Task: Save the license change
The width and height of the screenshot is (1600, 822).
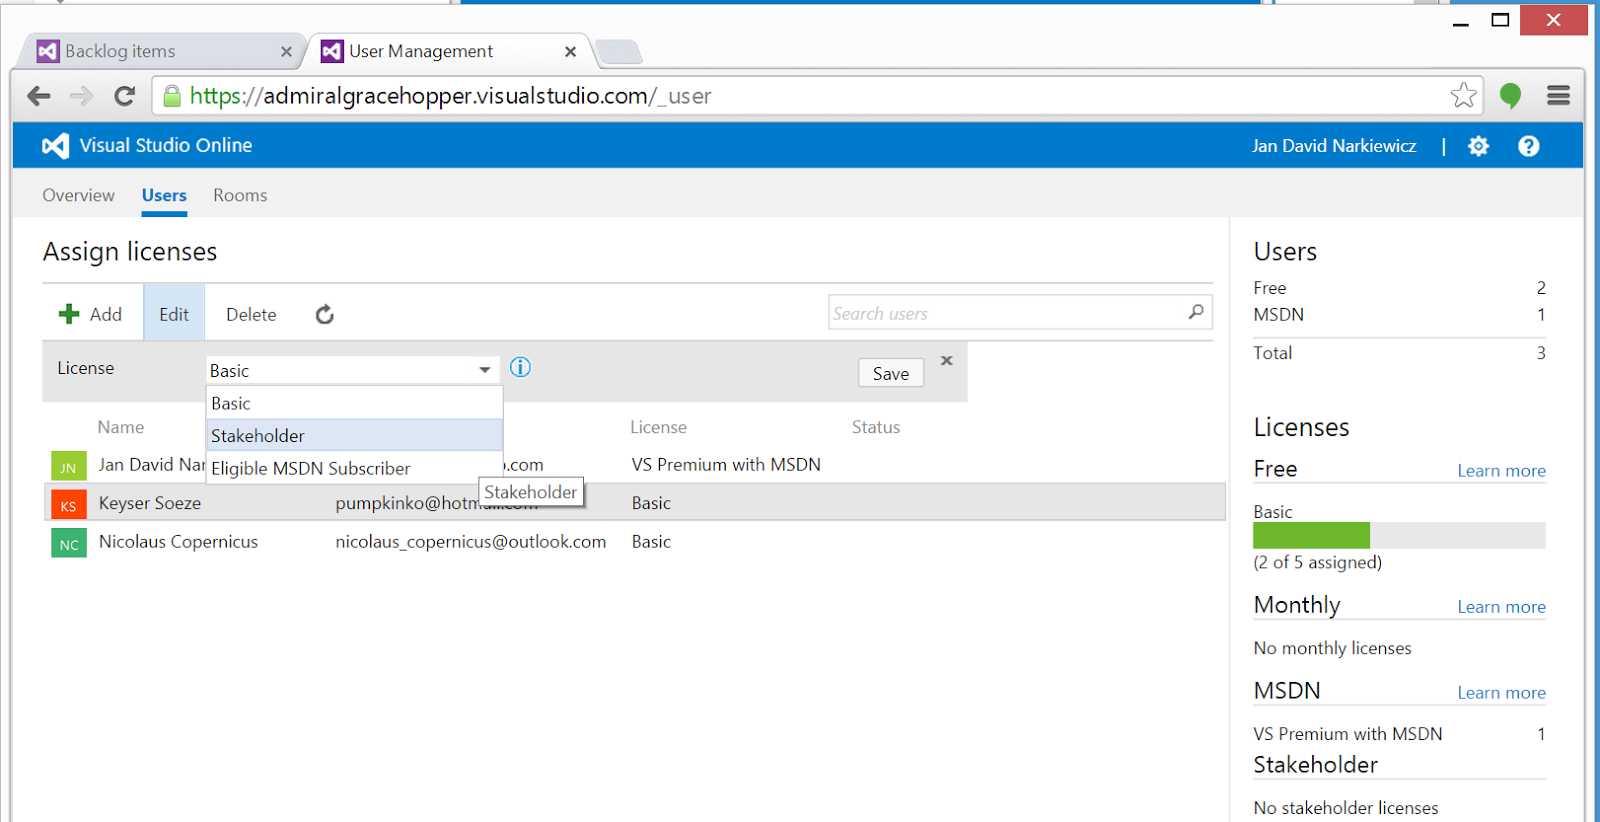Action: 891,373
